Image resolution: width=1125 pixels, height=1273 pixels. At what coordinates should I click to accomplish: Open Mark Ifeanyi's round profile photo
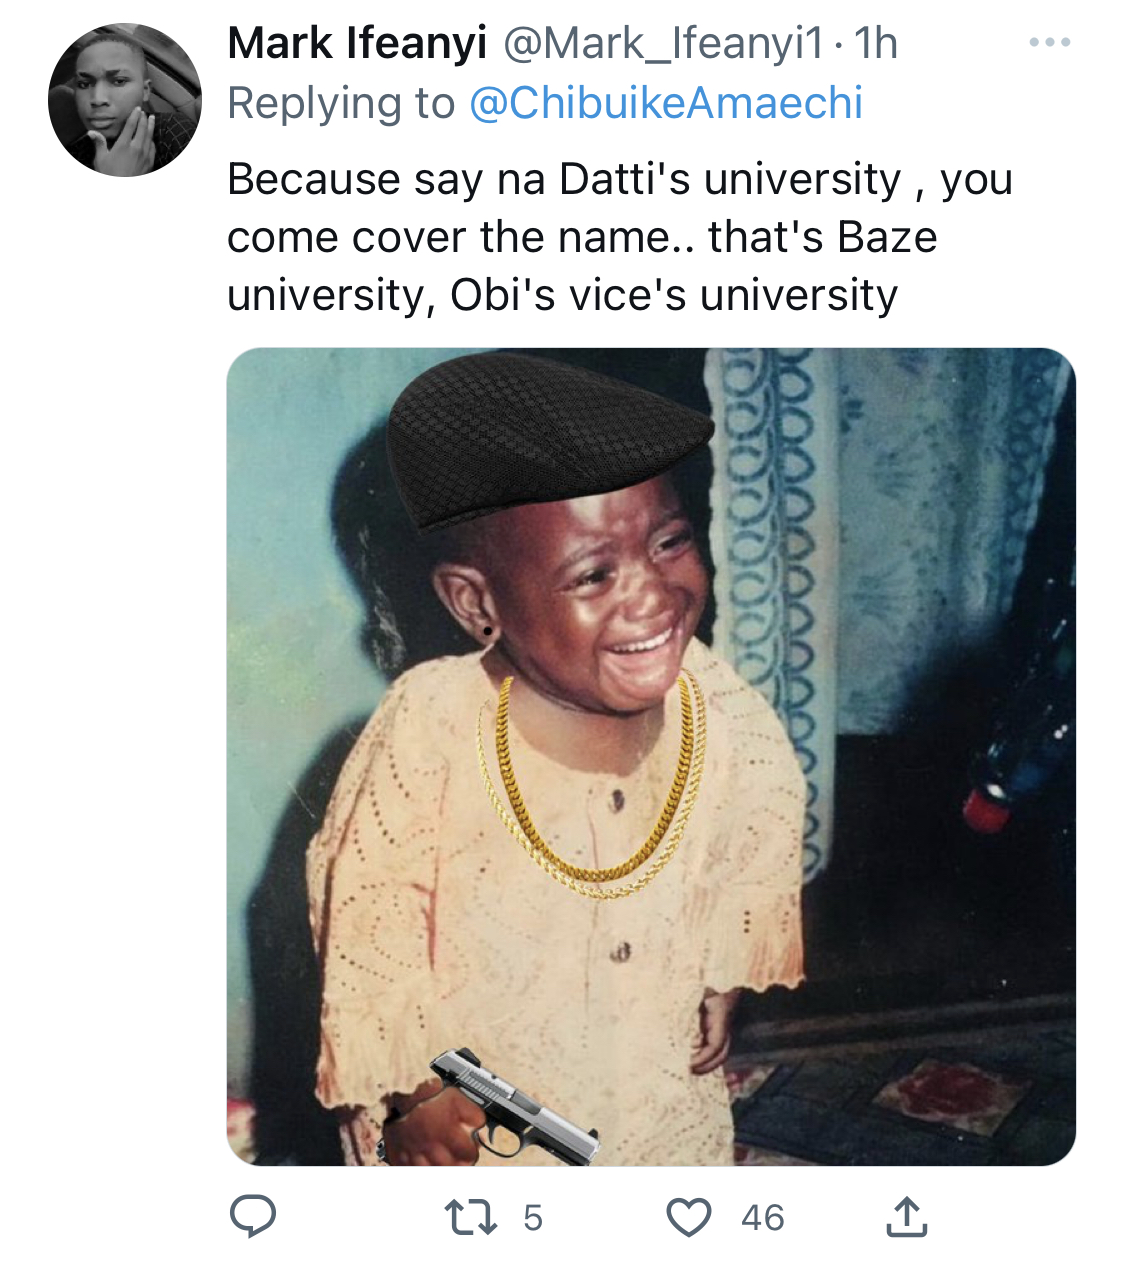tap(125, 100)
